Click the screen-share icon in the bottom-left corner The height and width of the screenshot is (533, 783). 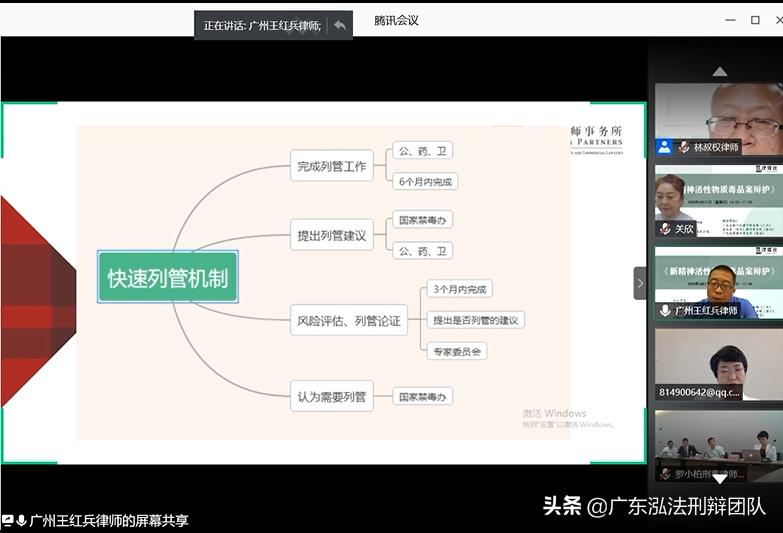click(7, 521)
